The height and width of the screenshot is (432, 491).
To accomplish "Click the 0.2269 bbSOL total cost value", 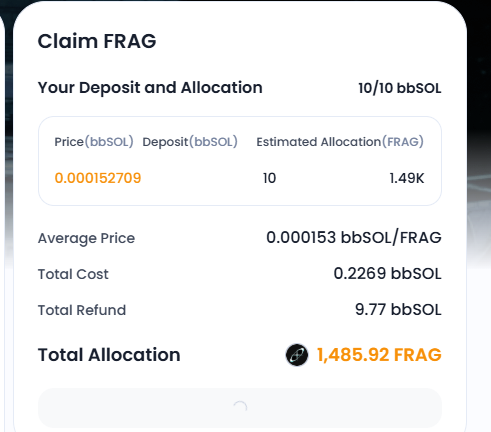I will point(387,274).
